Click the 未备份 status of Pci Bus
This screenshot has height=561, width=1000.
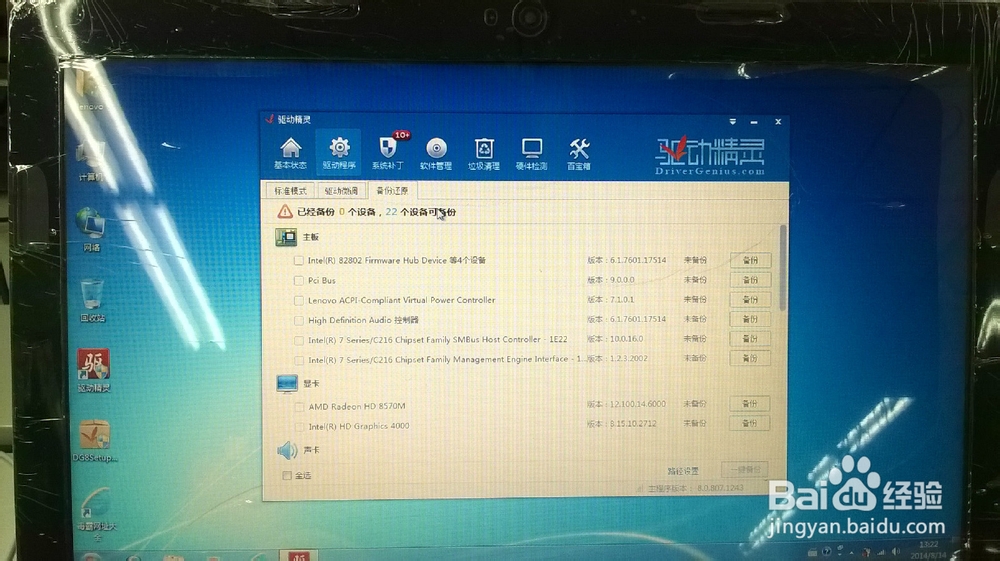coord(695,280)
